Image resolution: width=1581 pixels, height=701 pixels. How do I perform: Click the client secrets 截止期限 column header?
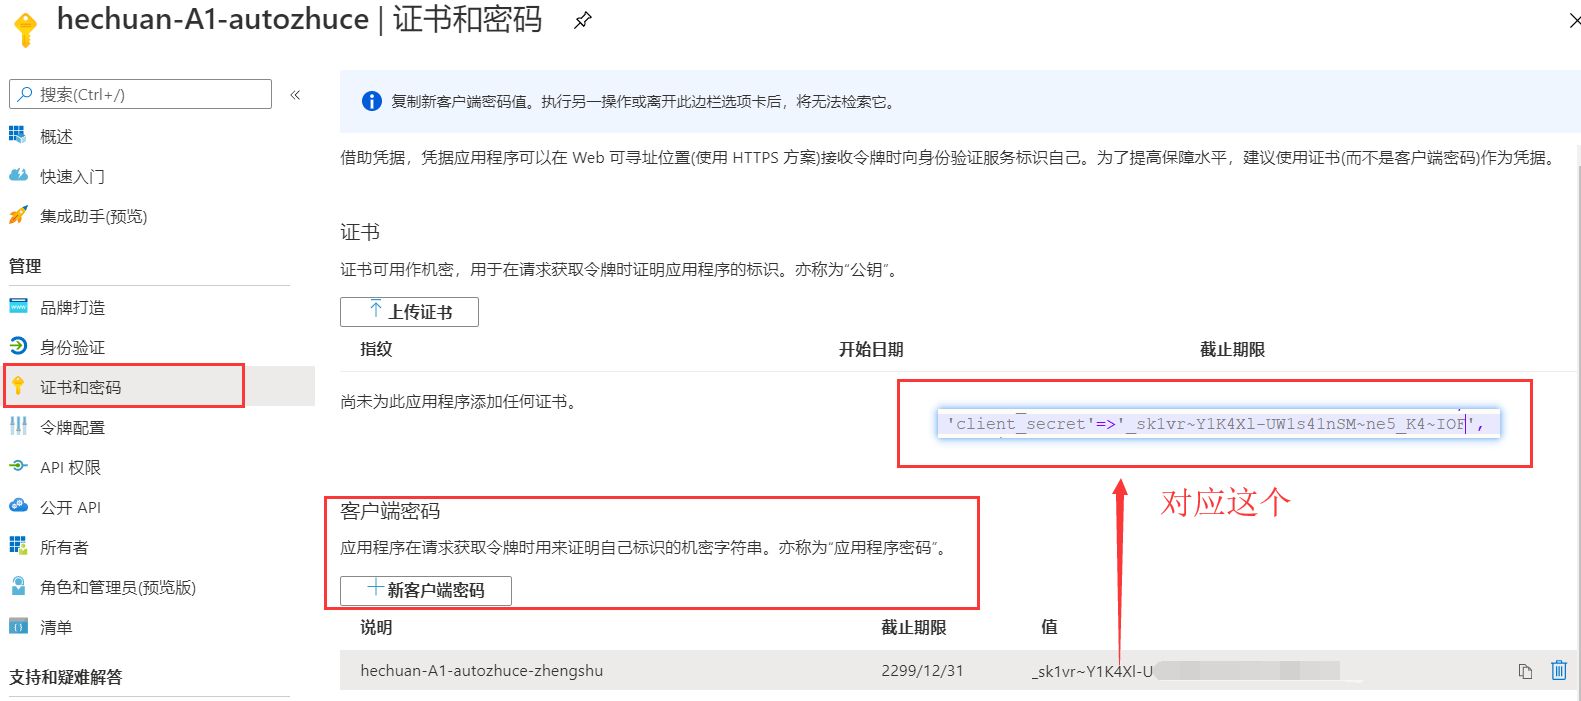[x=913, y=627]
